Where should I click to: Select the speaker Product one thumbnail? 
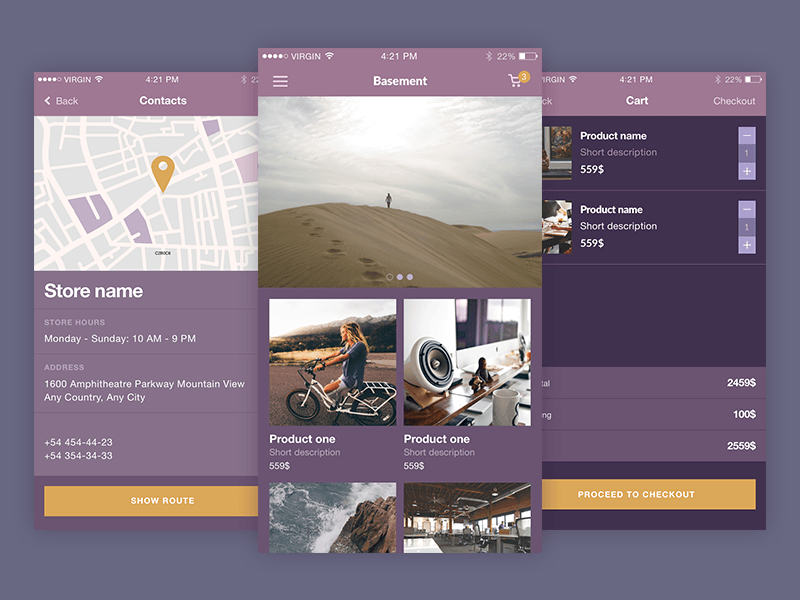468,365
